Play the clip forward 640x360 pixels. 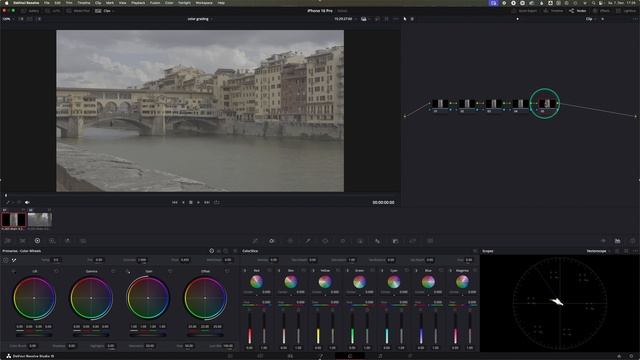pos(198,202)
